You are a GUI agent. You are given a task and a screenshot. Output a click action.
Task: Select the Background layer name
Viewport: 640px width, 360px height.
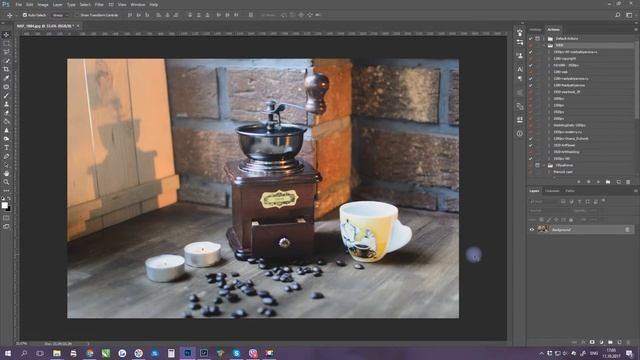coord(561,230)
